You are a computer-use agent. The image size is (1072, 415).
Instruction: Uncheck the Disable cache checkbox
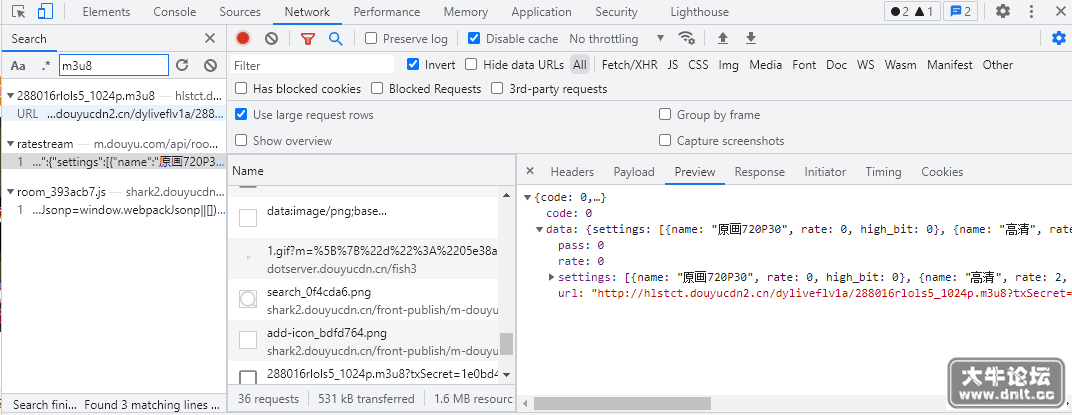click(474, 38)
